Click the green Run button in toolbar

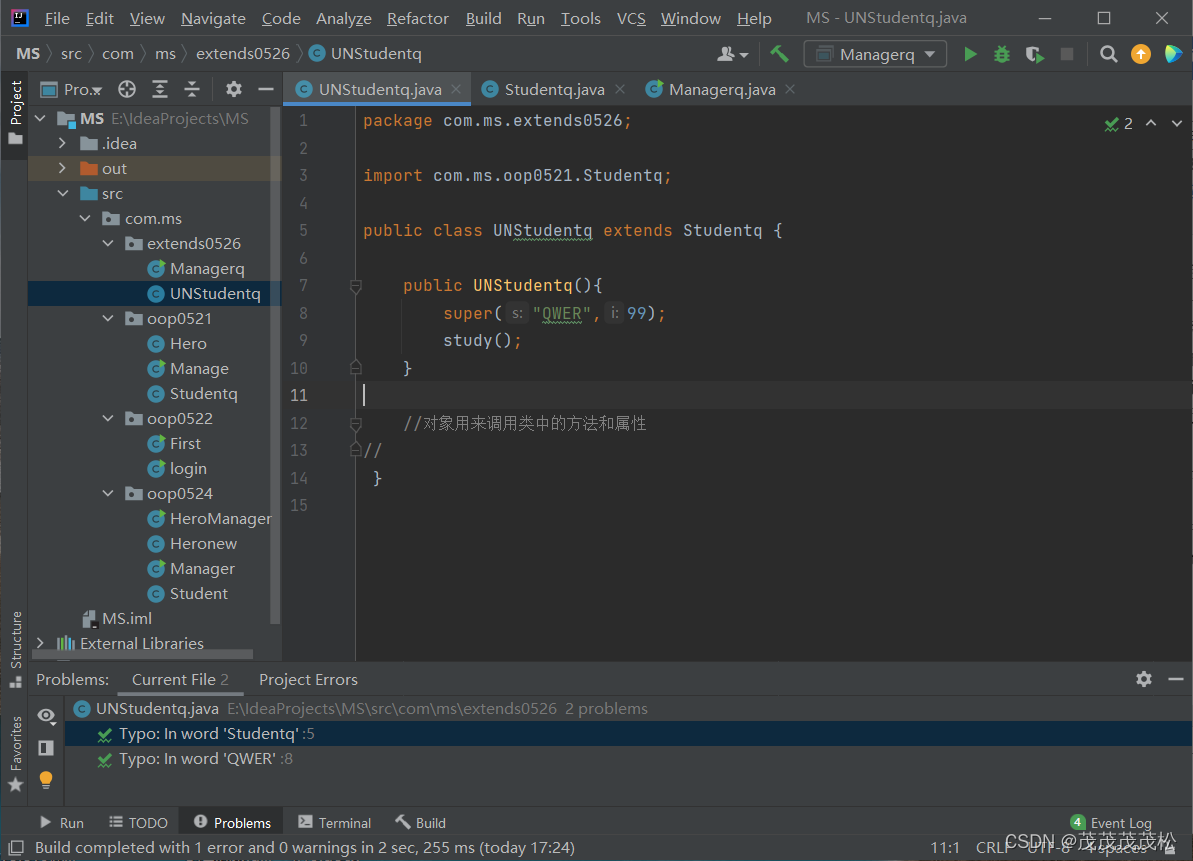[x=969, y=54]
